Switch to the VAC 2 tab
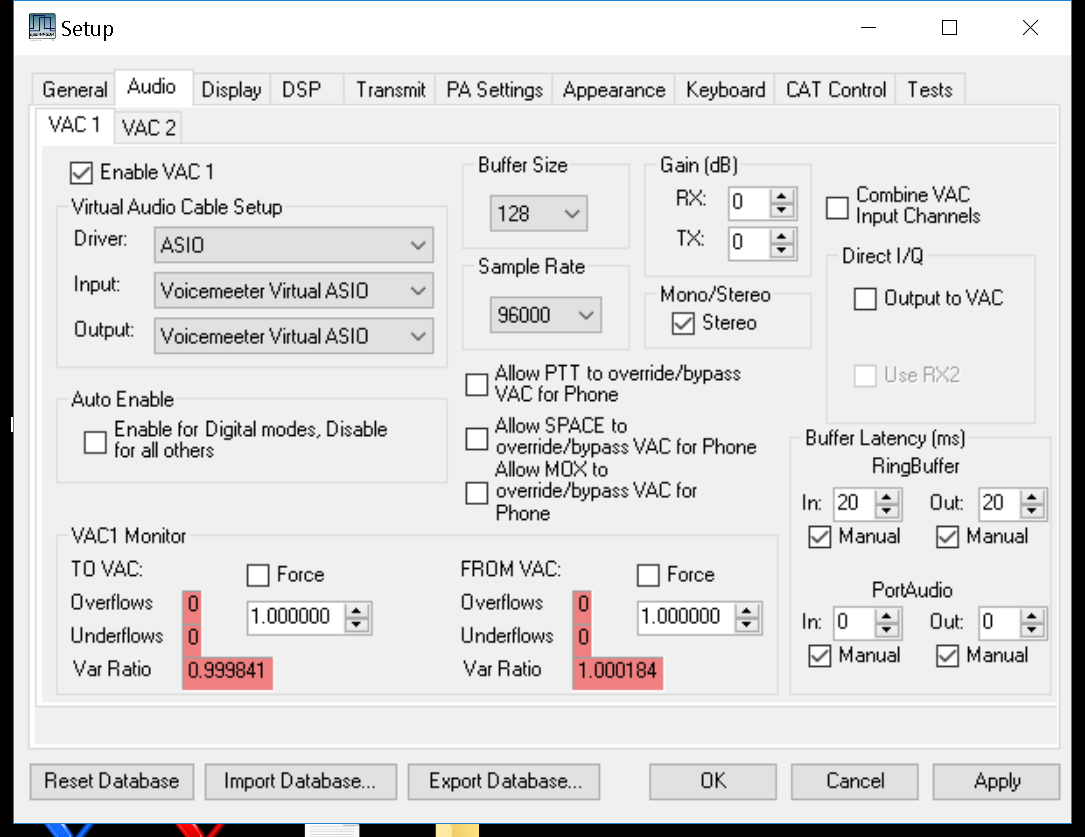 coord(148,128)
